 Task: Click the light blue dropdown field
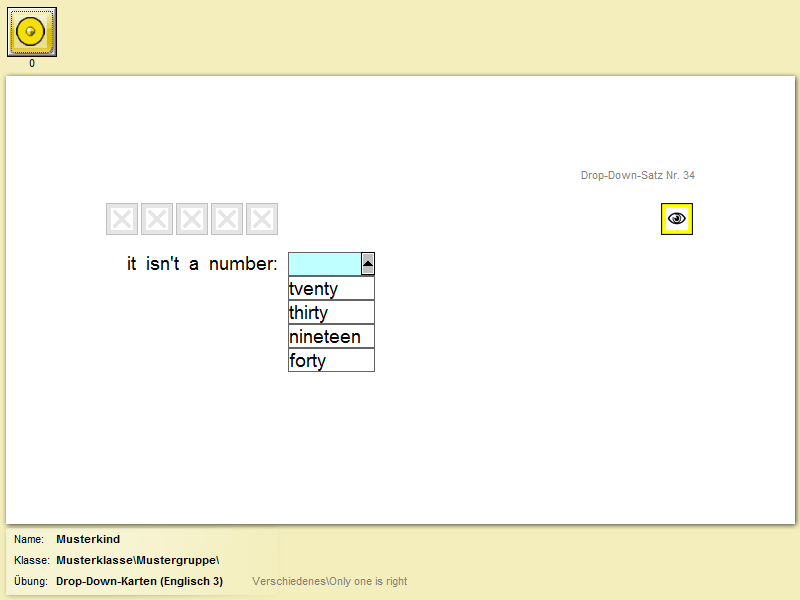(x=324, y=264)
